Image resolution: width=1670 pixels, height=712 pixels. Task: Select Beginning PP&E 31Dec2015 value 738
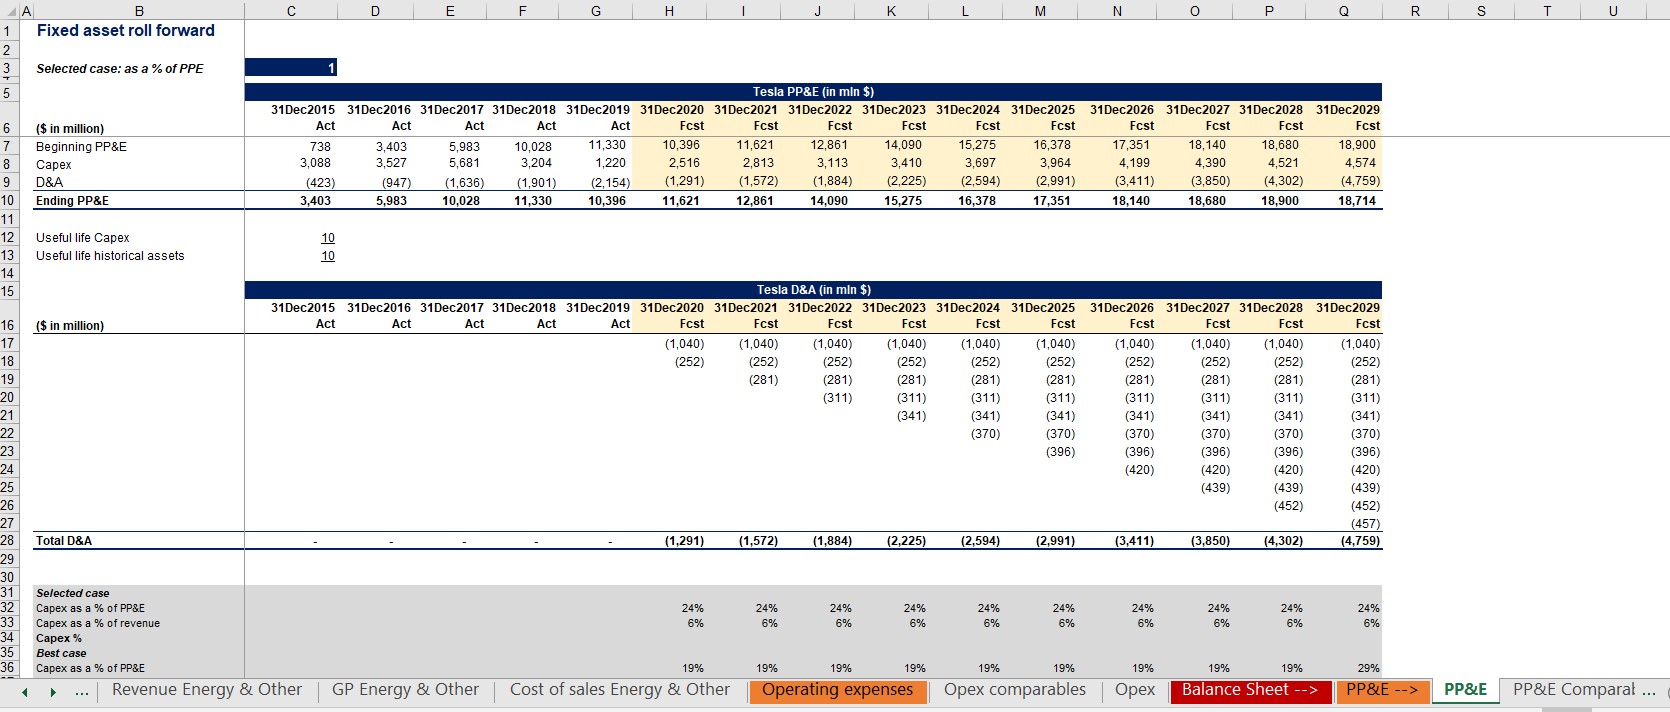point(320,146)
